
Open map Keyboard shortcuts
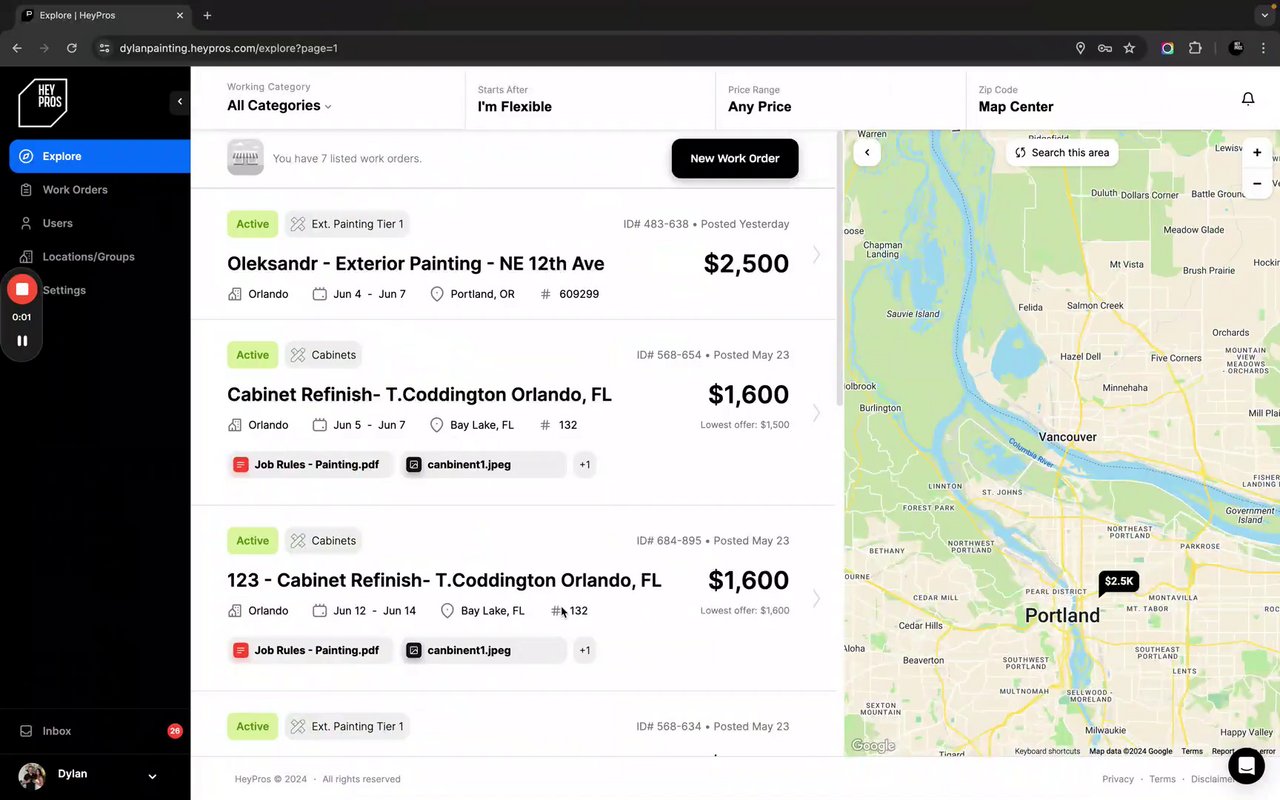(x=1047, y=751)
